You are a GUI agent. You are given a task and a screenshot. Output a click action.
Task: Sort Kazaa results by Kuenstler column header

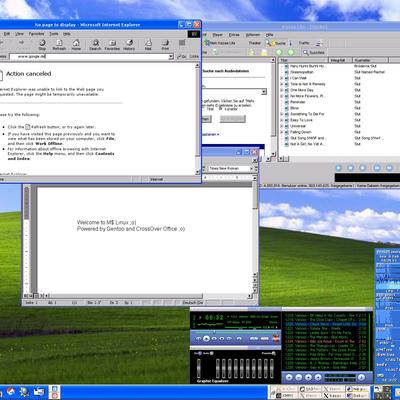pyautogui.click(x=370, y=60)
